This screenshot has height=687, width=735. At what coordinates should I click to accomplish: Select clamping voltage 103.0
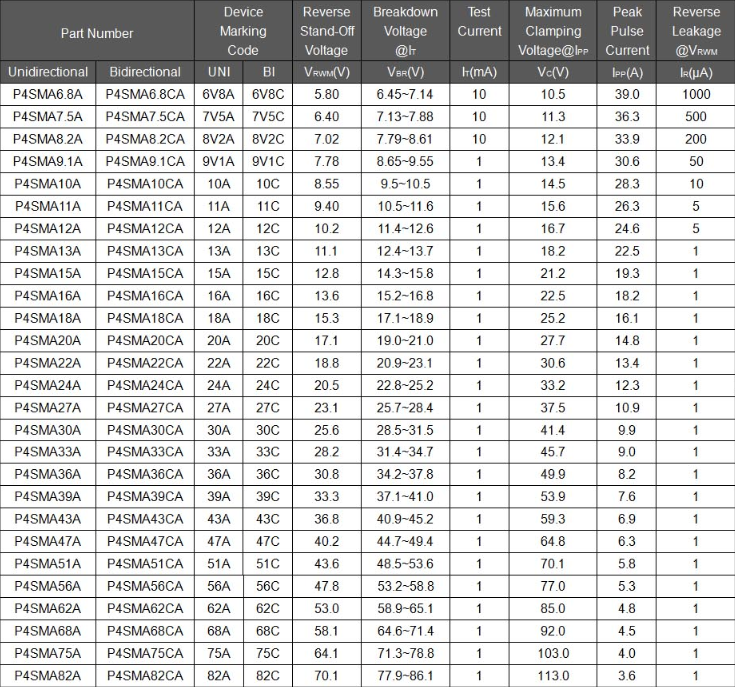(553, 653)
